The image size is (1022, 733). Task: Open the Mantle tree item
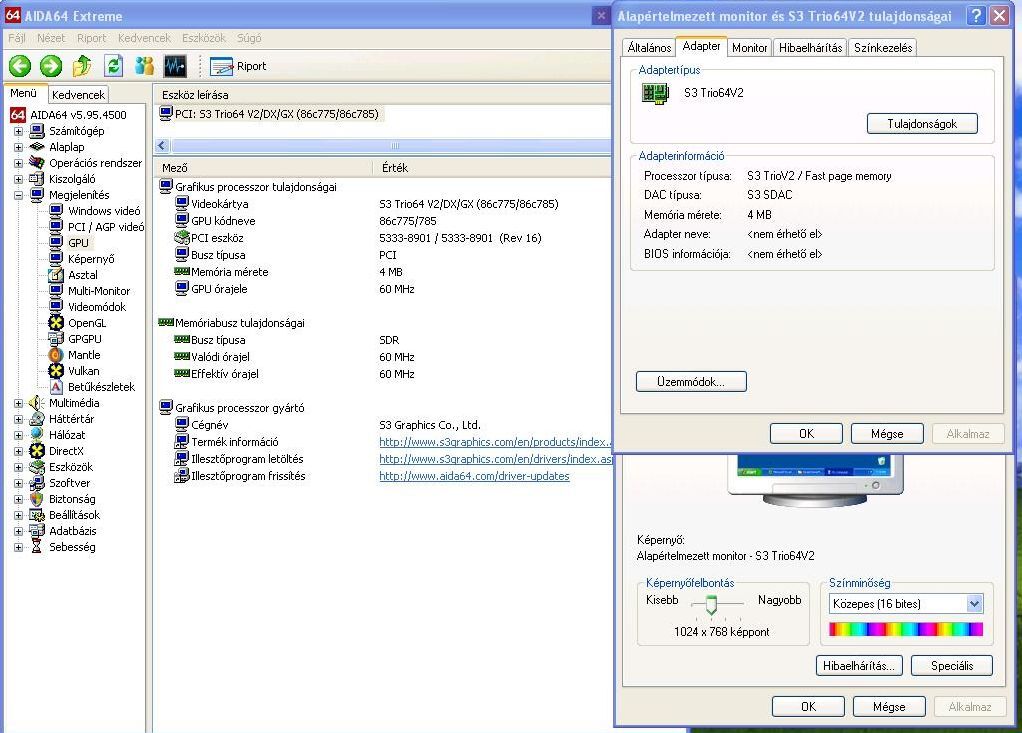coord(84,355)
